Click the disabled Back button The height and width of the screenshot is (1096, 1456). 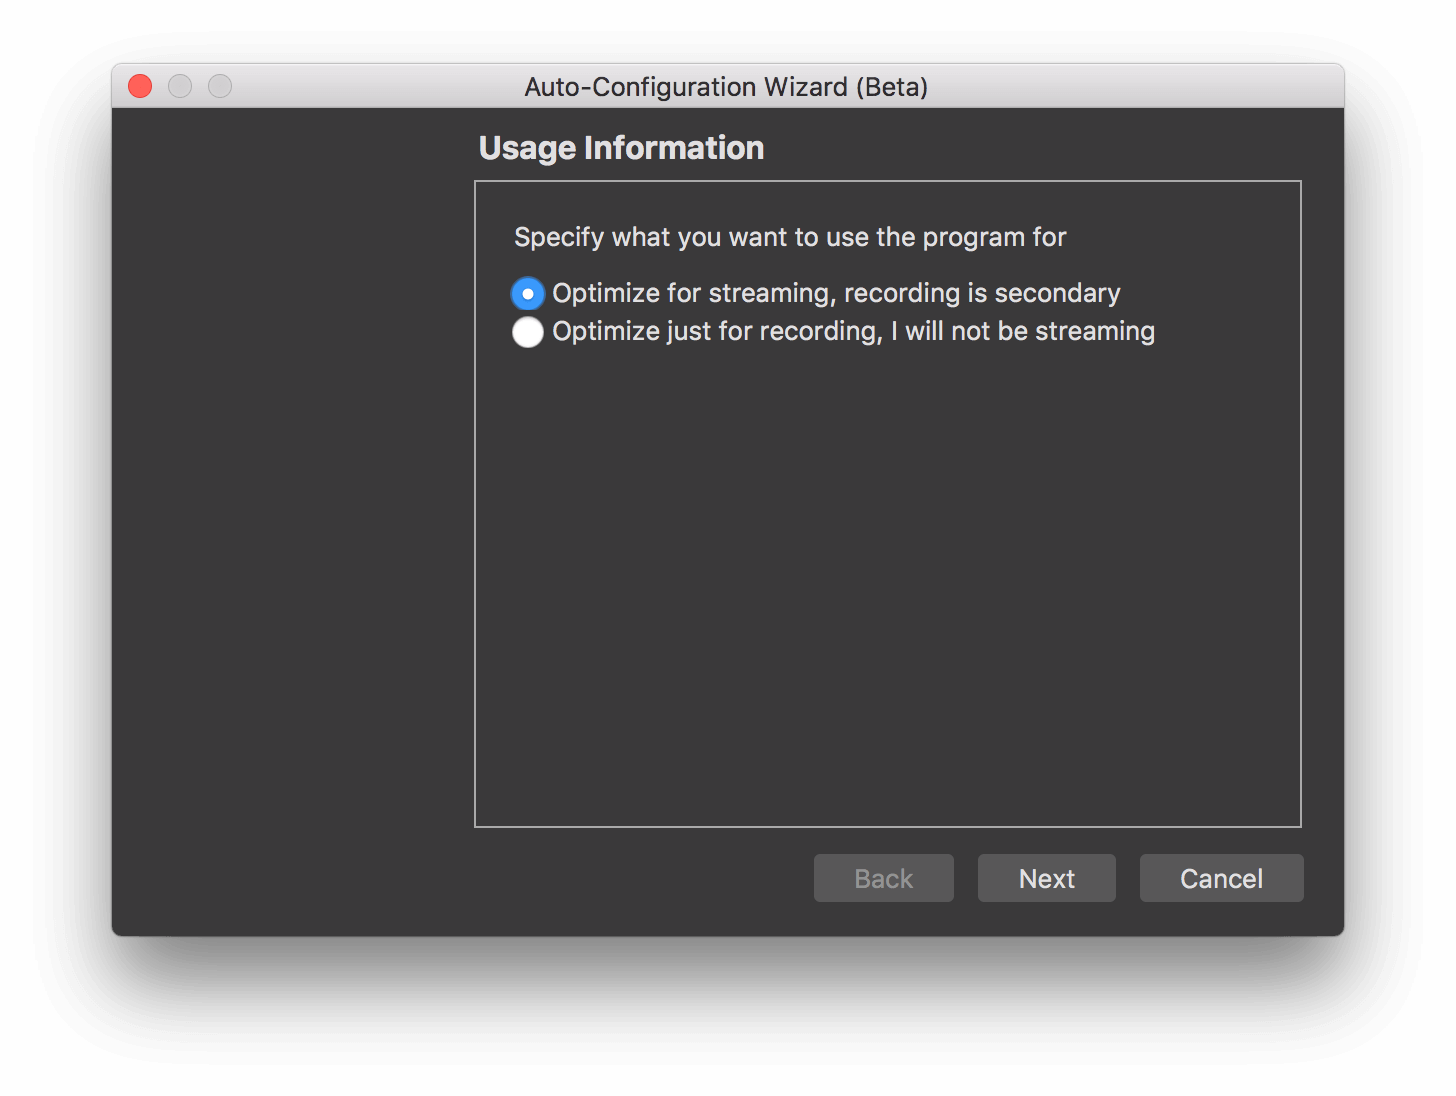coord(883,878)
